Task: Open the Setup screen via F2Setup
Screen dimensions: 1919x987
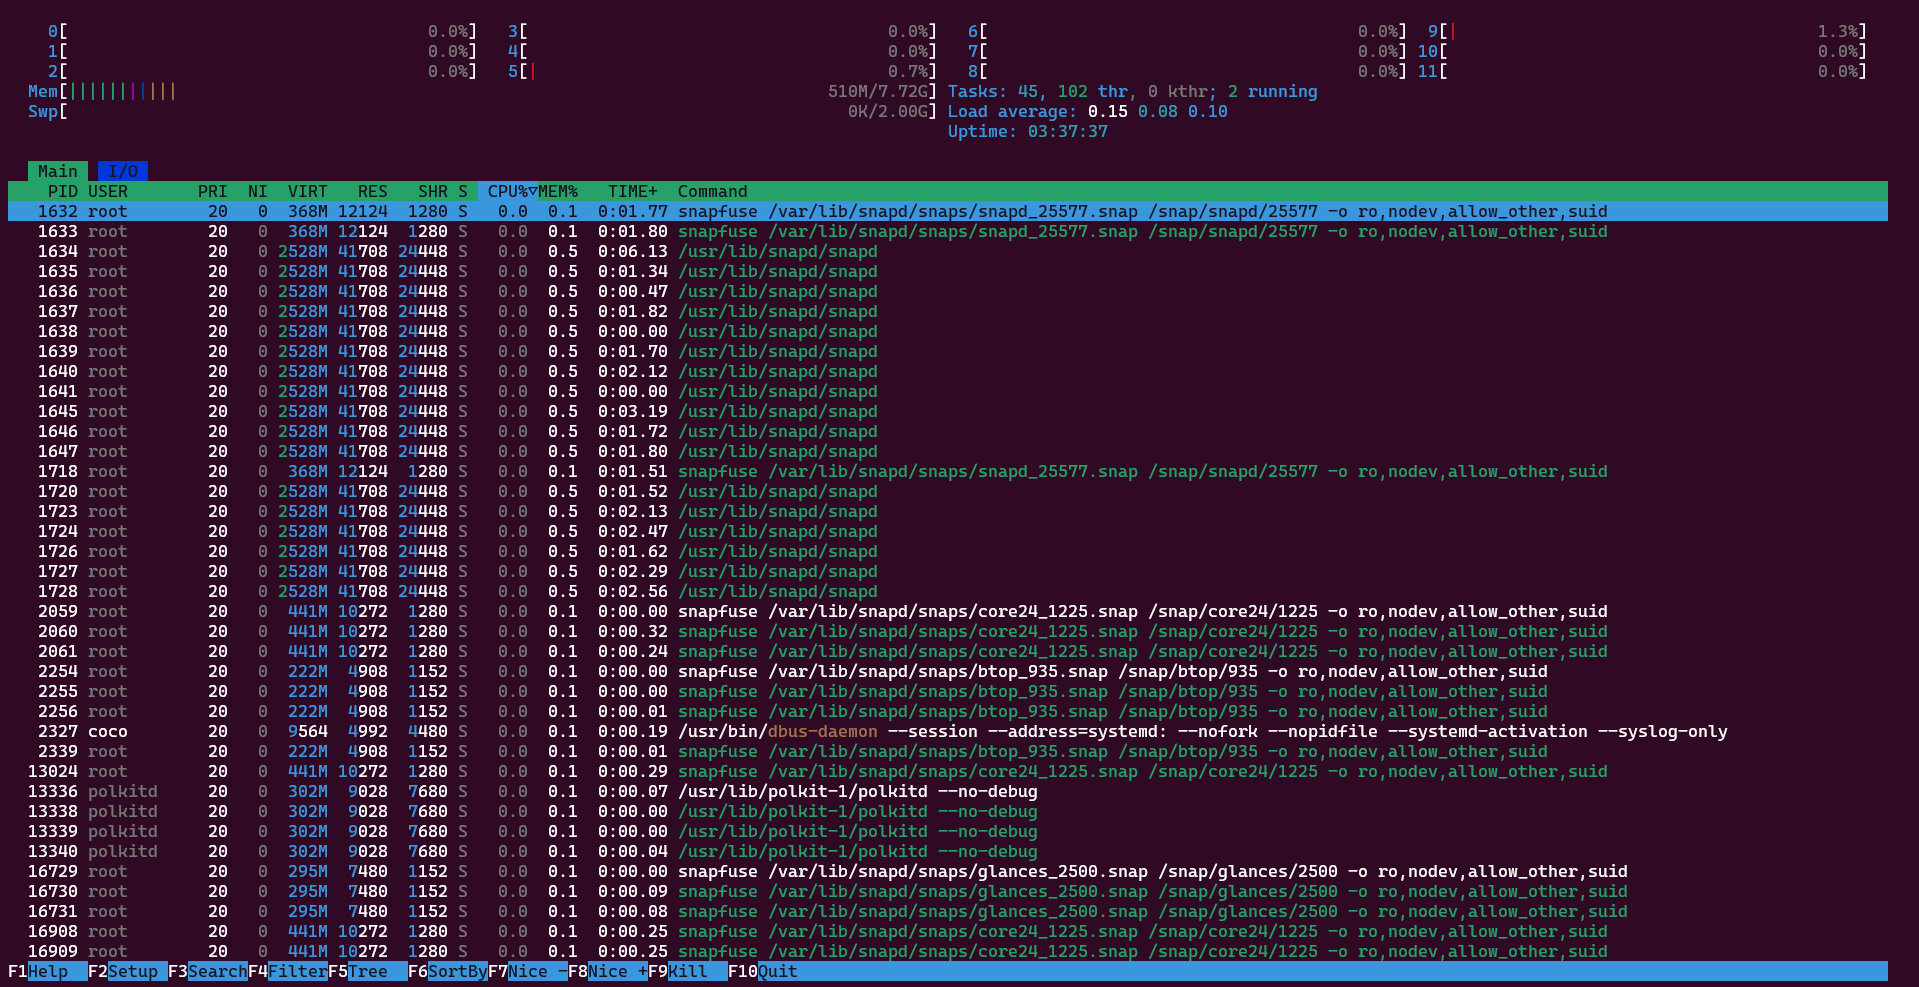Action: pos(120,971)
